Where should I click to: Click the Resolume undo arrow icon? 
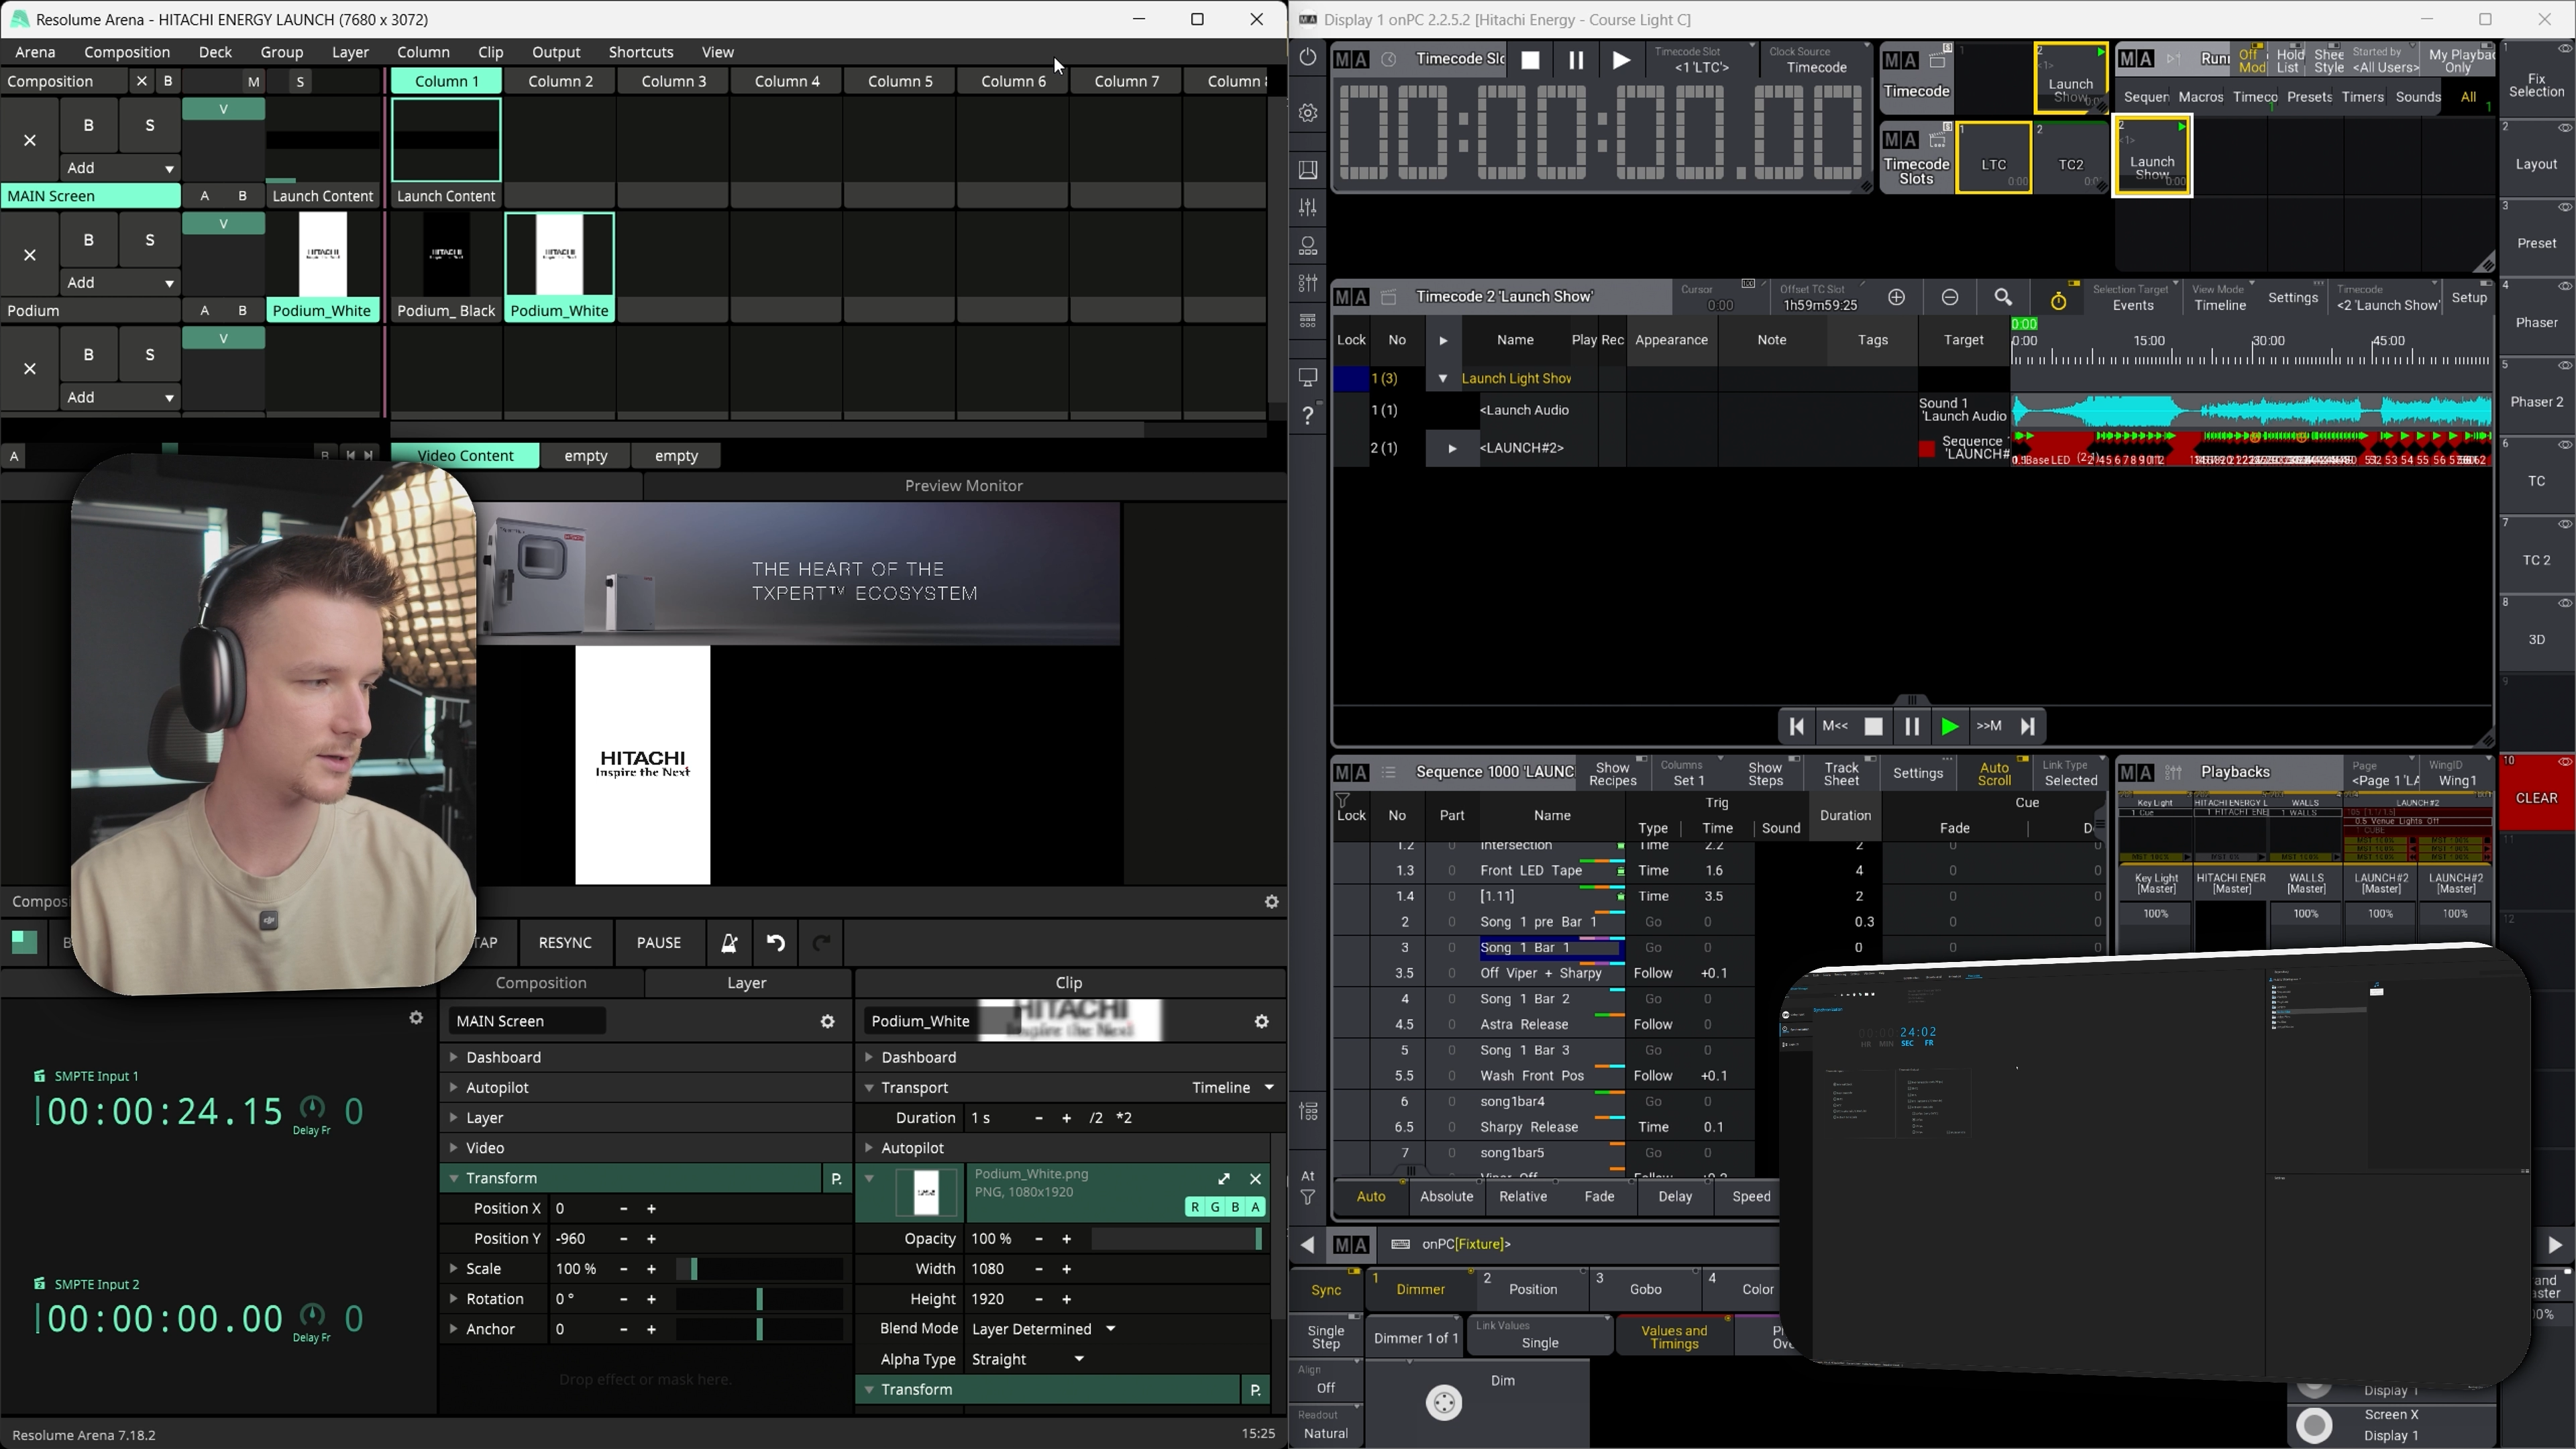[775, 942]
